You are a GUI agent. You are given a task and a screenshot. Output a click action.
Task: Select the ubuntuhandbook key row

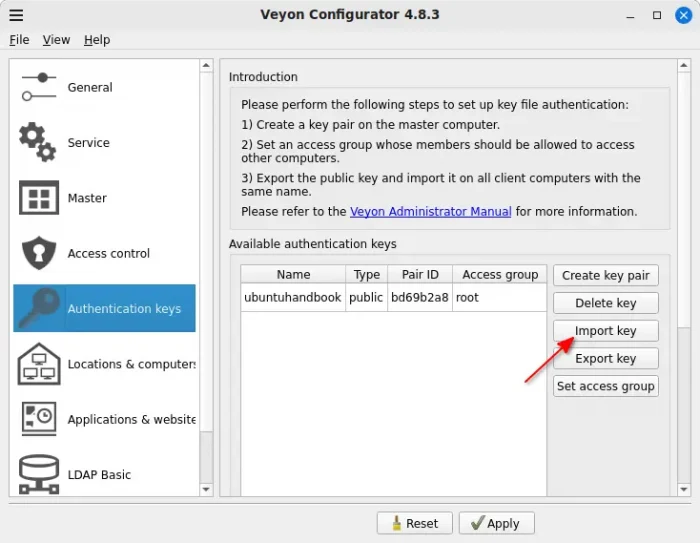(x=293, y=297)
